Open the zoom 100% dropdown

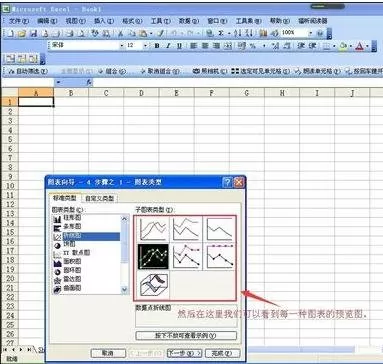click(310, 33)
